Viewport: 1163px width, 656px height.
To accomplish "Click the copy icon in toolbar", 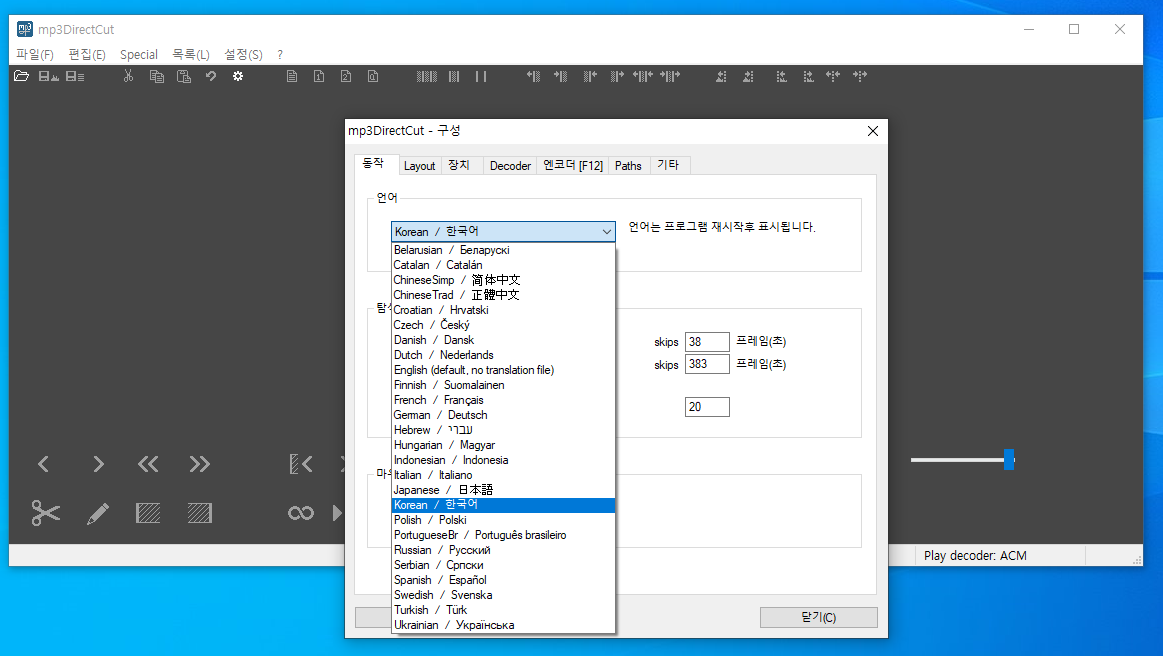I will click(x=157, y=76).
